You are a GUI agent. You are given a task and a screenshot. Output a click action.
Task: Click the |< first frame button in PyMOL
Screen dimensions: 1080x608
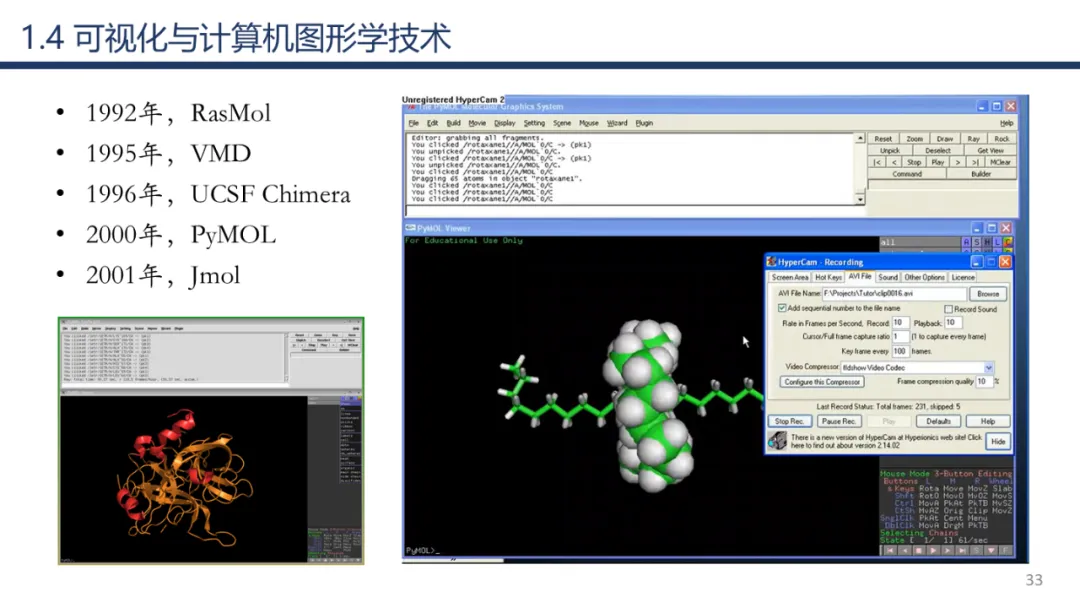(x=877, y=162)
